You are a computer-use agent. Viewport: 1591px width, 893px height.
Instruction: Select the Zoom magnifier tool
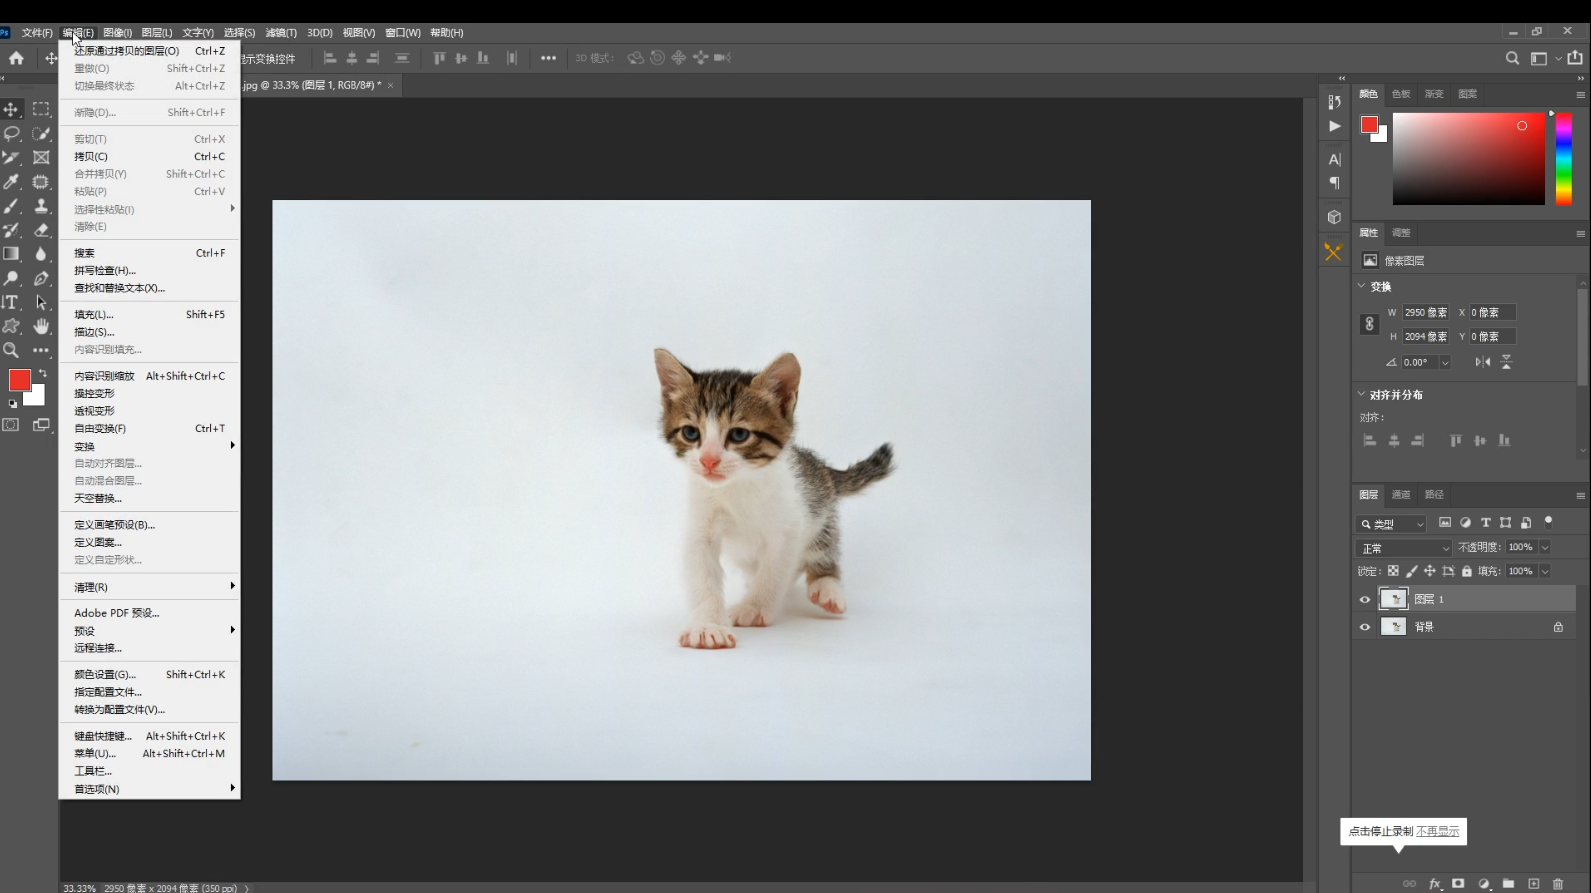pos(11,350)
